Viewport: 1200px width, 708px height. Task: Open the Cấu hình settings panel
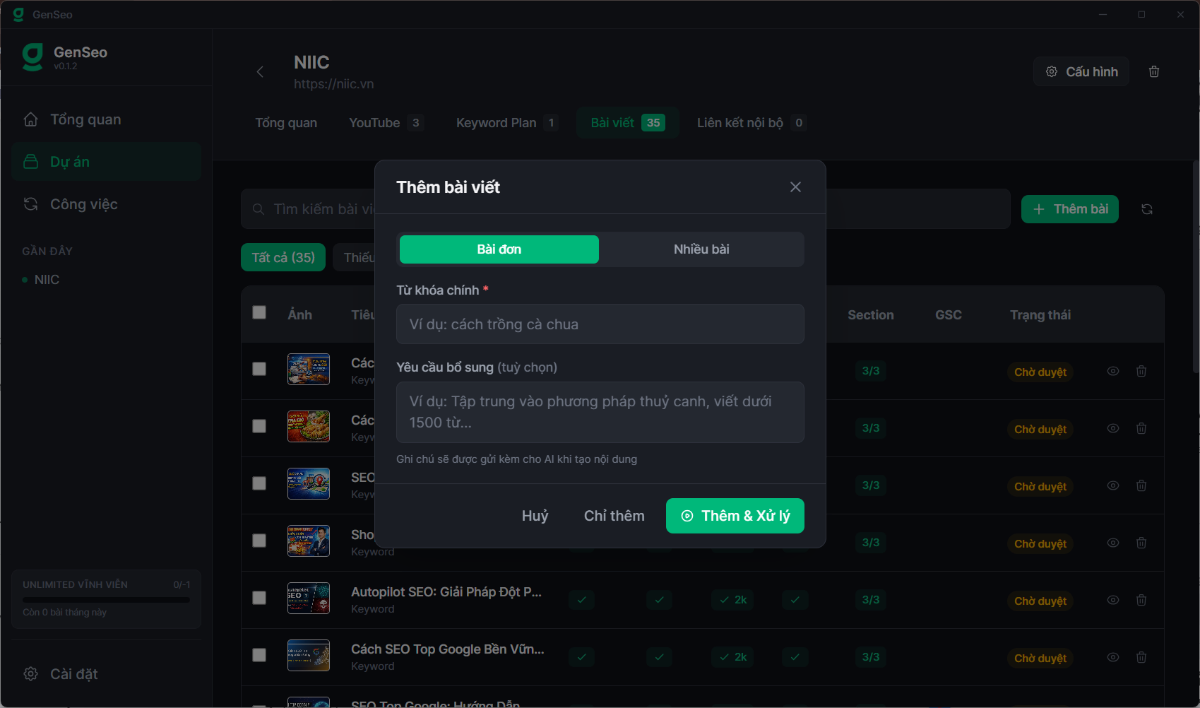(x=1081, y=71)
